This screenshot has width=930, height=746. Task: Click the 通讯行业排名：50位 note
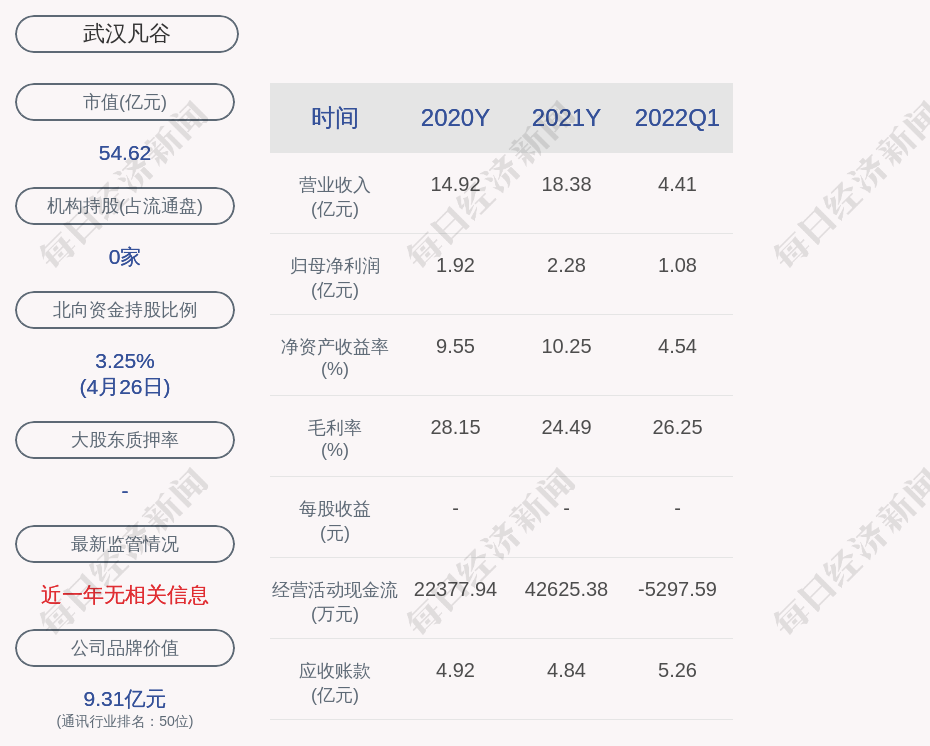125,721
